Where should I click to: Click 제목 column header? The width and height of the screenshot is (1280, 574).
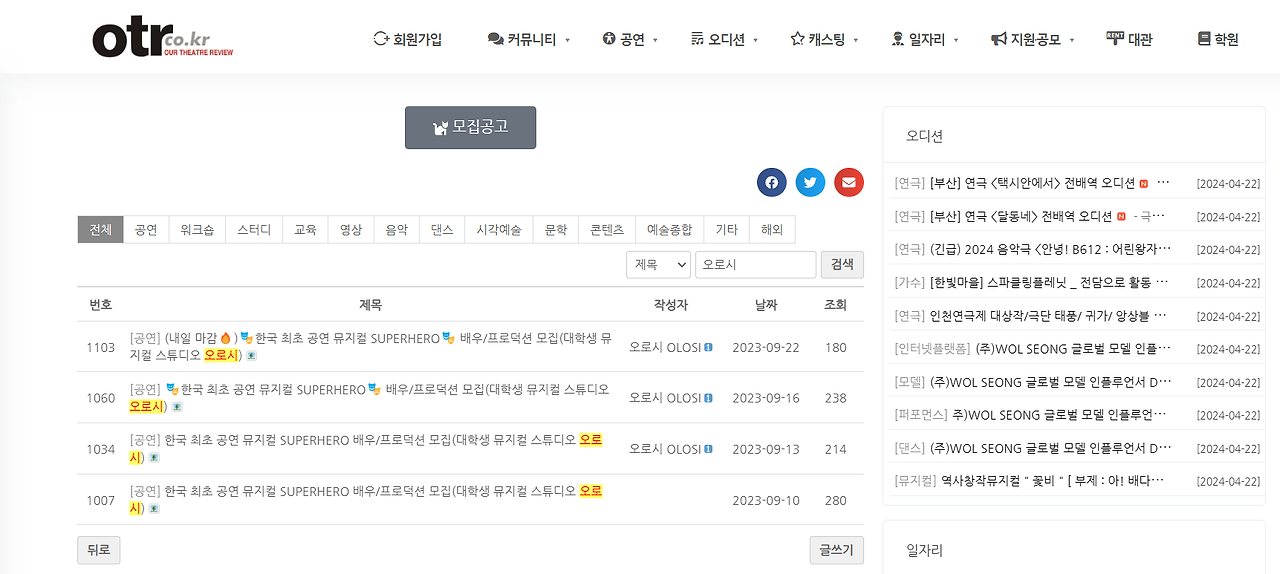370,304
